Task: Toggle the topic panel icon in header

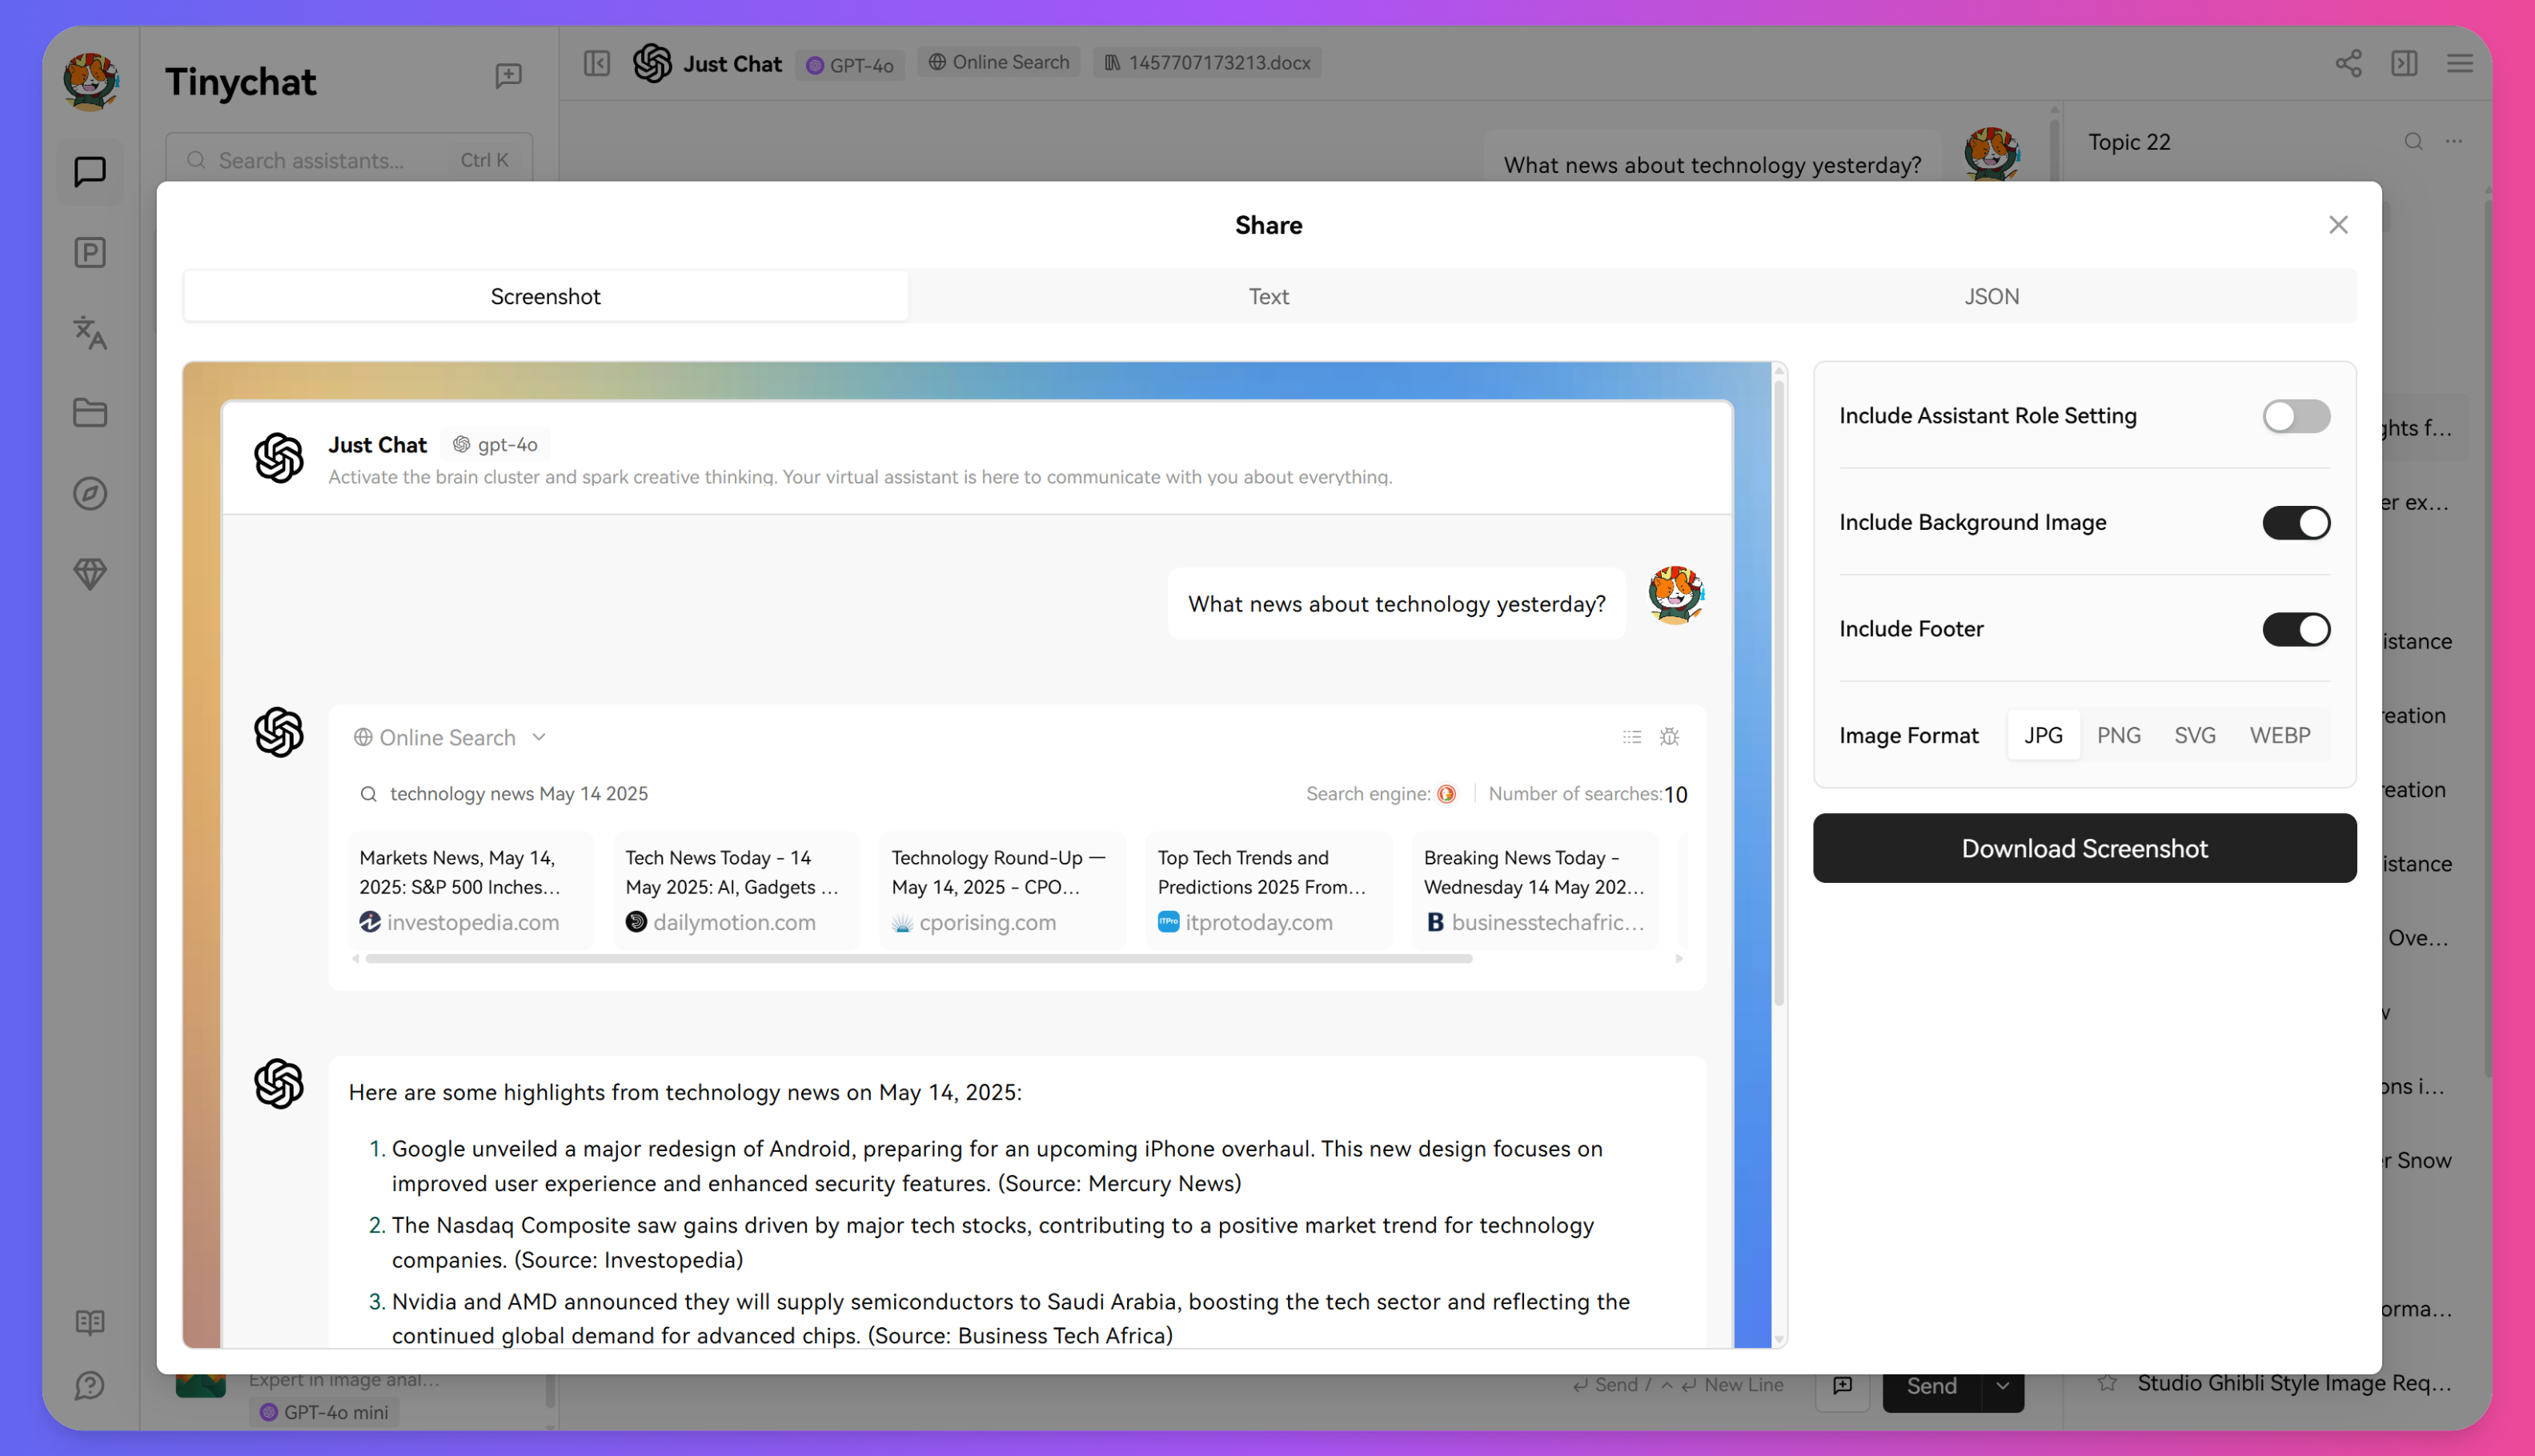Action: (2404, 63)
